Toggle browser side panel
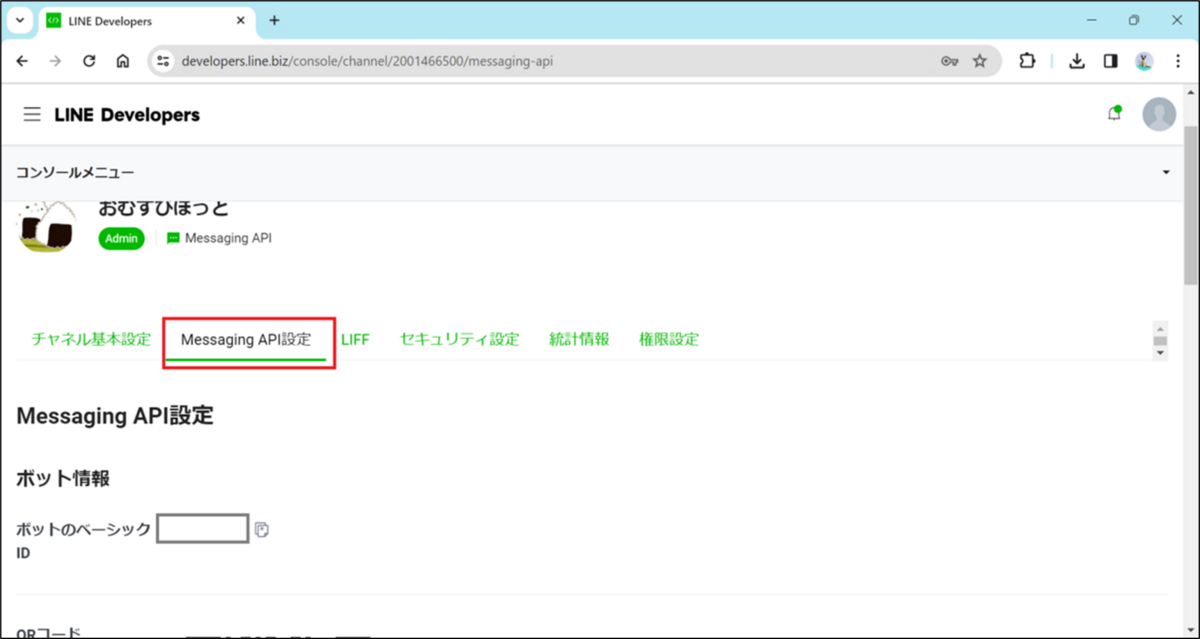The height and width of the screenshot is (639, 1200). pyautogui.click(x=1110, y=61)
